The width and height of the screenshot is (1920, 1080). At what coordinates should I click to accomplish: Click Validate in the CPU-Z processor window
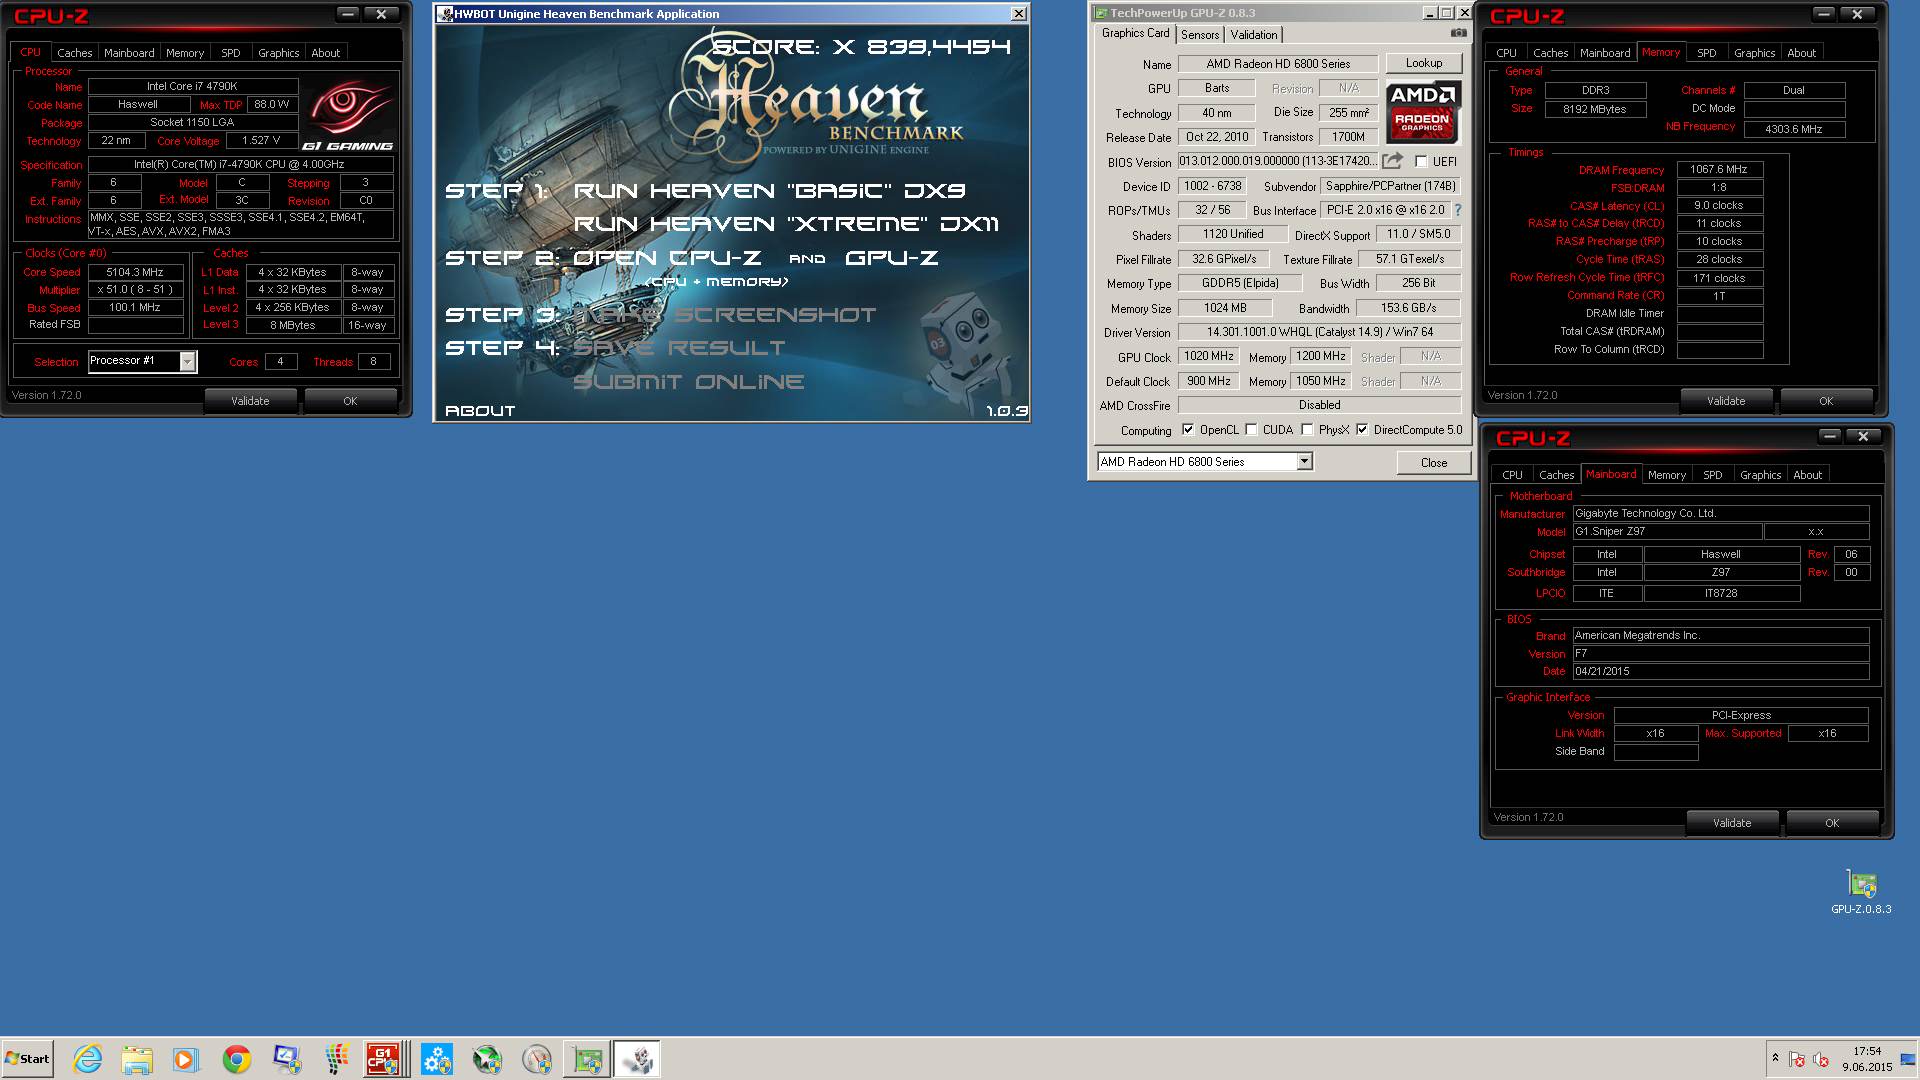point(250,401)
